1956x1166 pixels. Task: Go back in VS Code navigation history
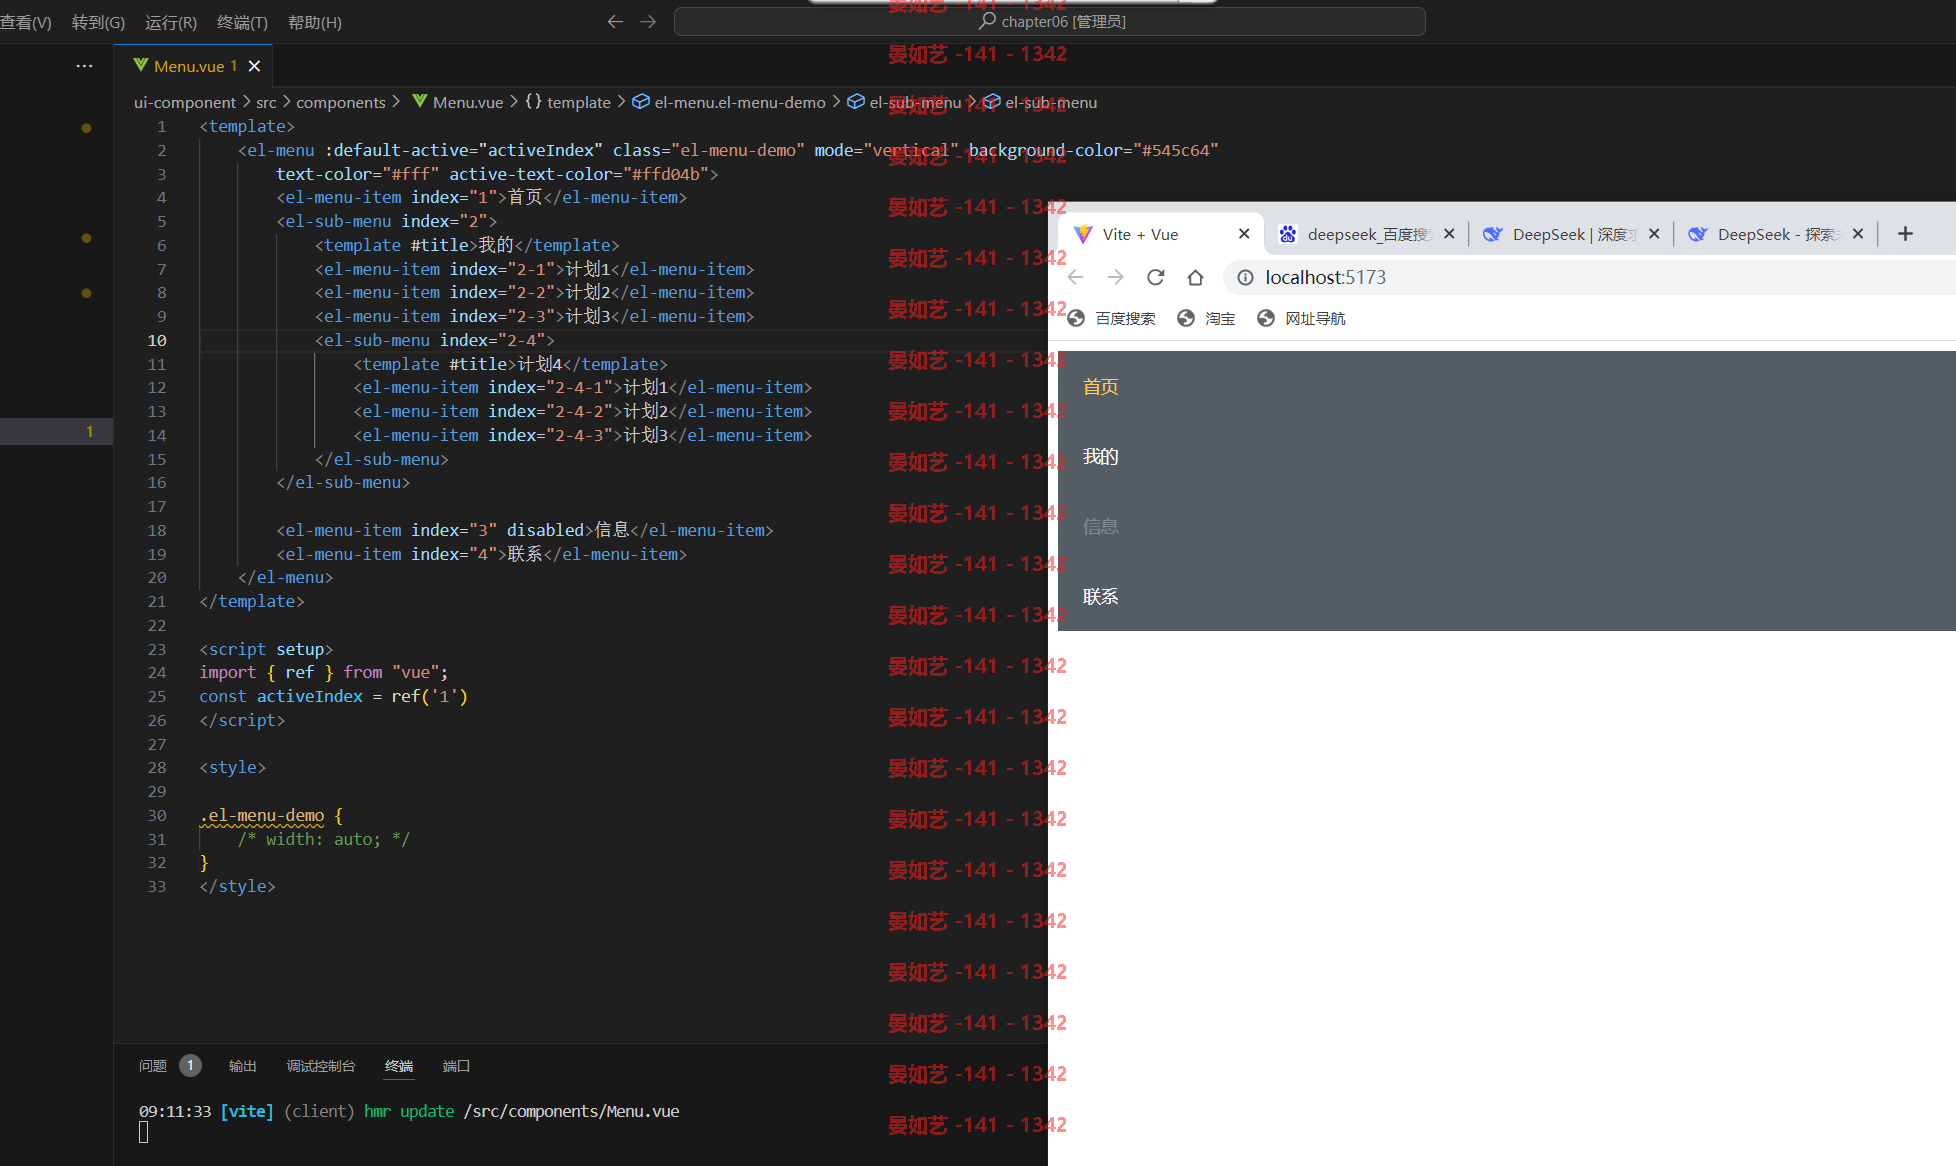point(615,22)
